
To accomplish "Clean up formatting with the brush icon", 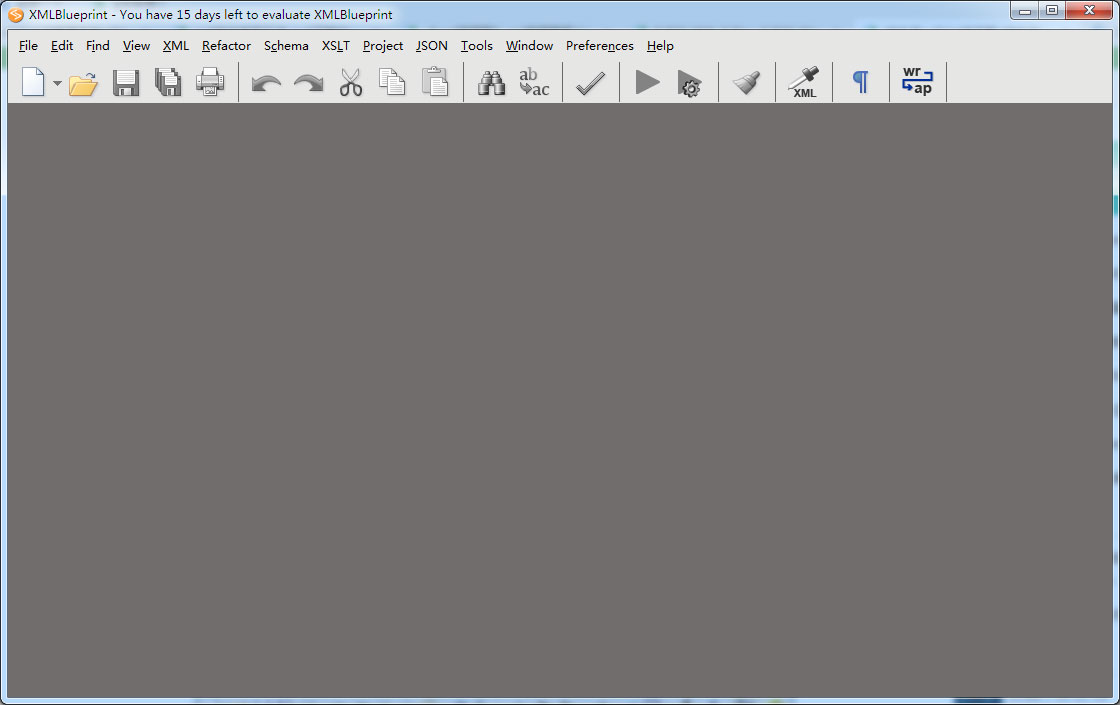I will [746, 83].
